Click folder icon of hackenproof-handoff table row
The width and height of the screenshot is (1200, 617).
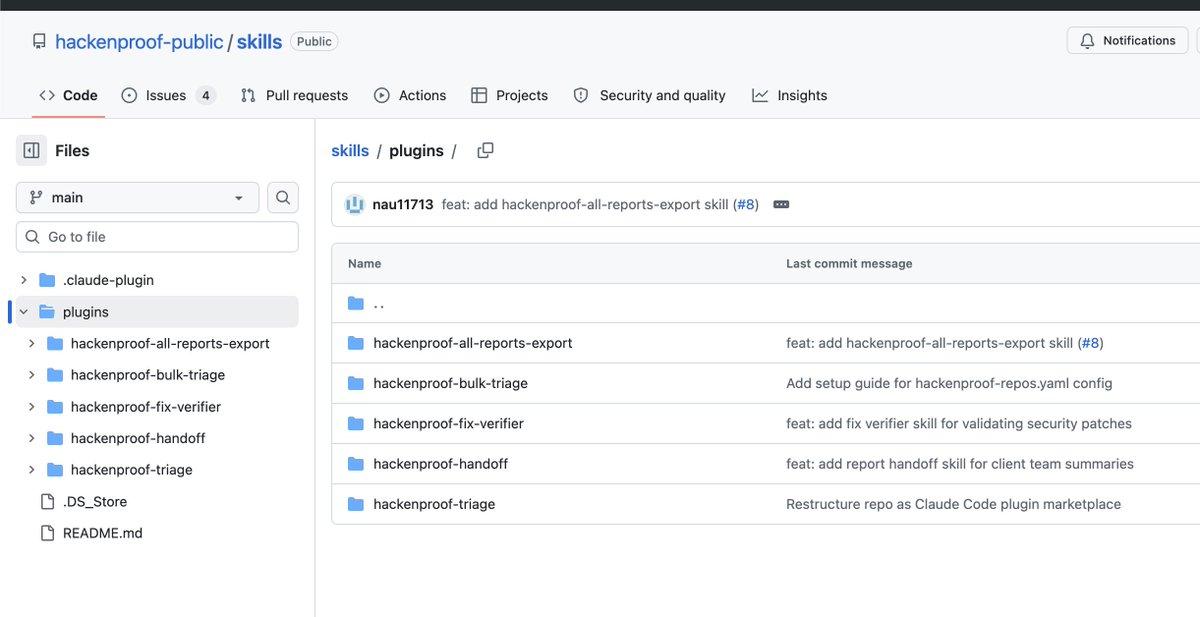[x=356, y=464]
